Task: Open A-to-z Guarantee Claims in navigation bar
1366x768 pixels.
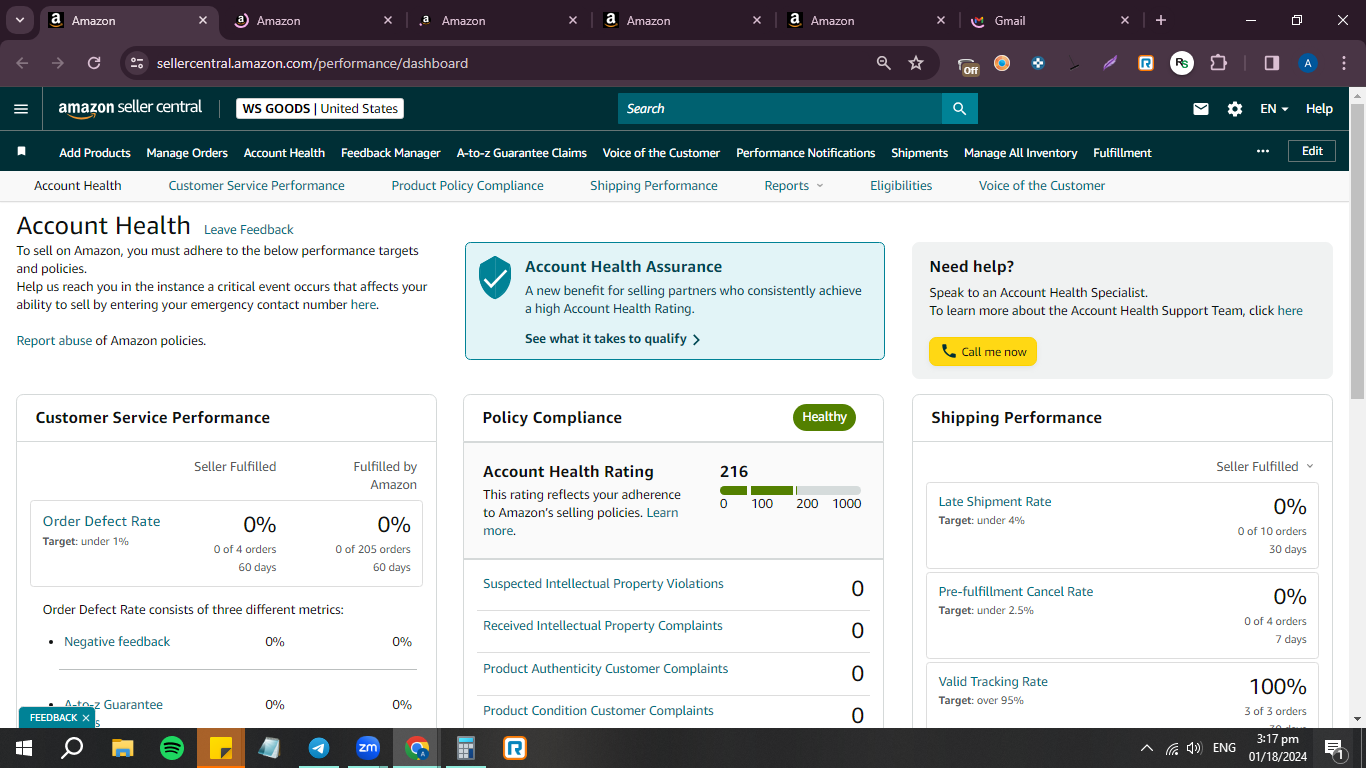Action: pos(522,153)
